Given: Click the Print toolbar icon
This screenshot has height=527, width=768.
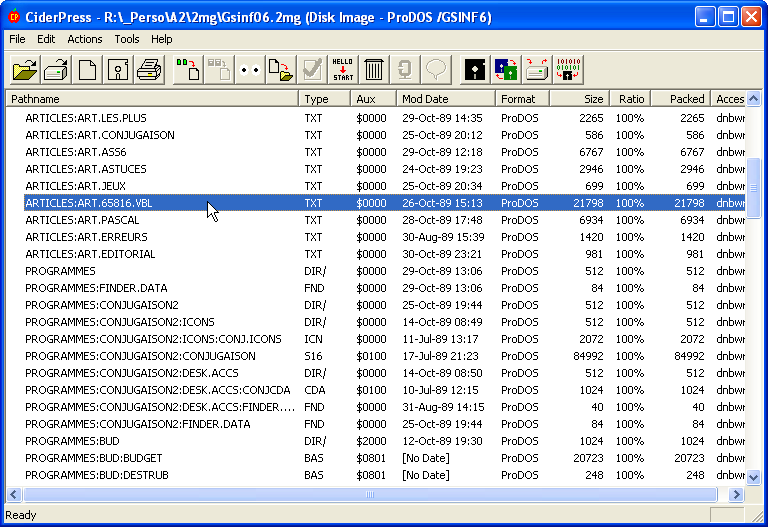Looking at the screenshot, I should (149, 70).
